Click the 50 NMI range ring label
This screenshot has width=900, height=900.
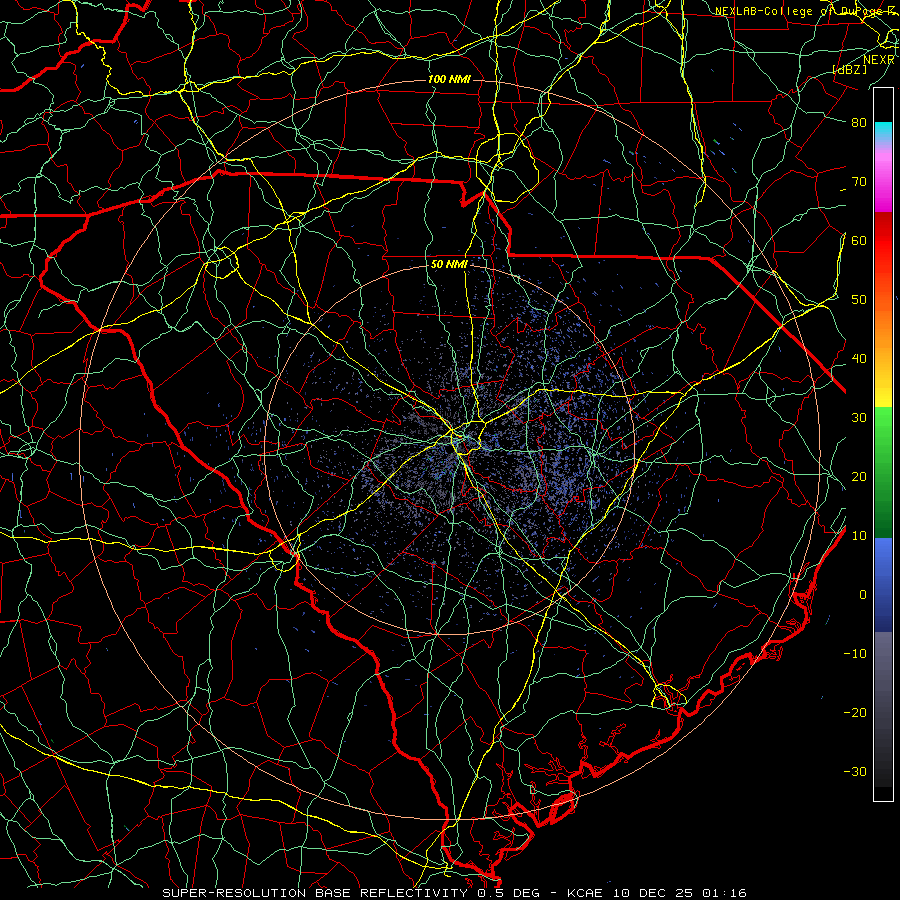tap(449, 265)
